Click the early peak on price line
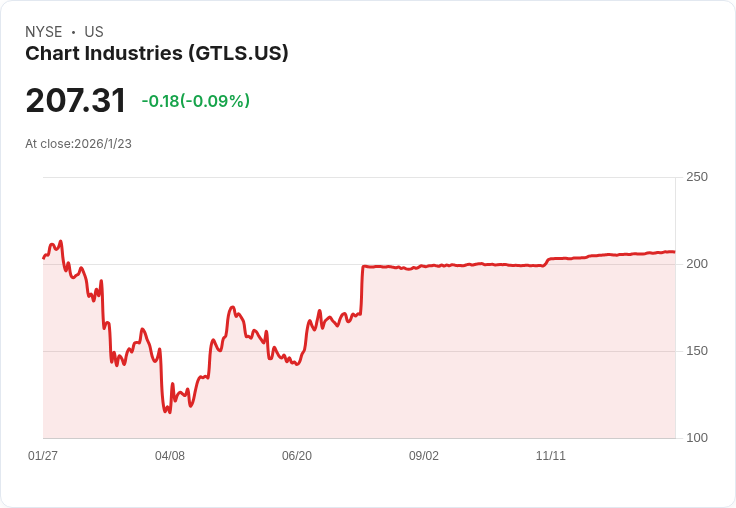The width and height of the screenshot is (736, 508). tap(61, 241)
